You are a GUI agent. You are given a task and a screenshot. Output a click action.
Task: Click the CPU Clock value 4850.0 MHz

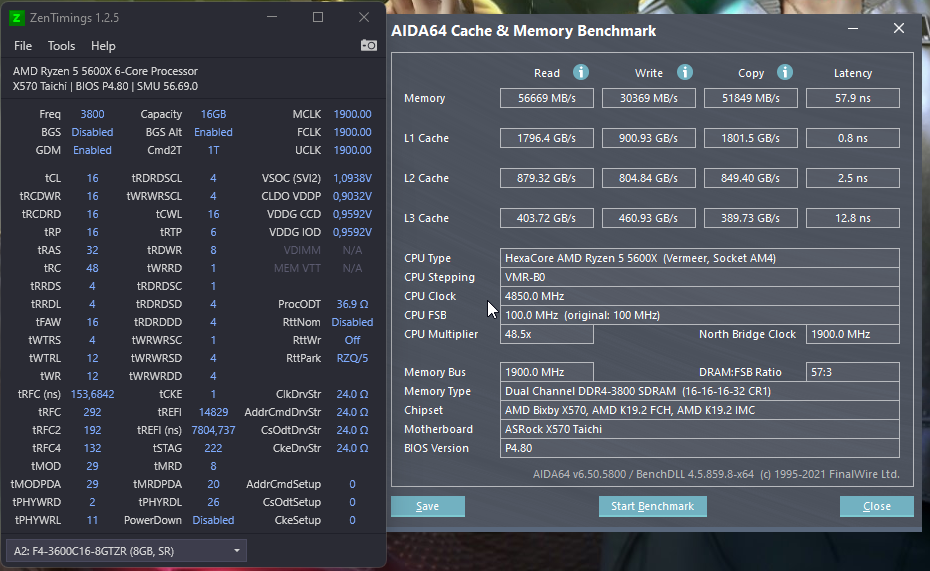(x=700, y=296)
